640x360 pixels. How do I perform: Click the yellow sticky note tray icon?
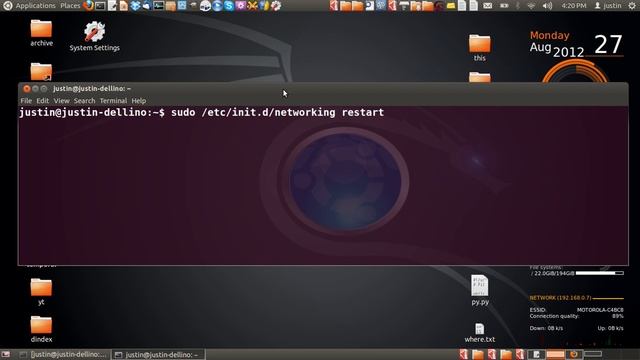[x=451, y=6]
